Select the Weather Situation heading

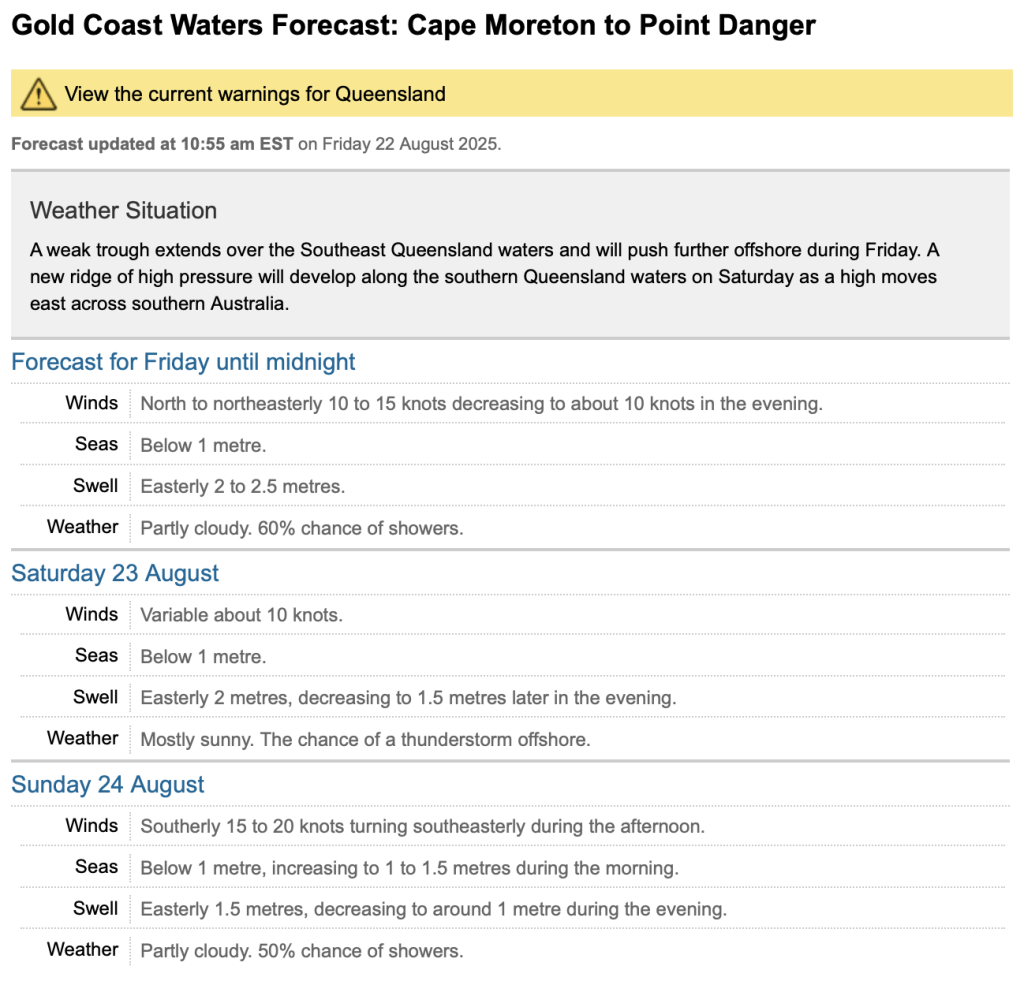click(123, 211)
